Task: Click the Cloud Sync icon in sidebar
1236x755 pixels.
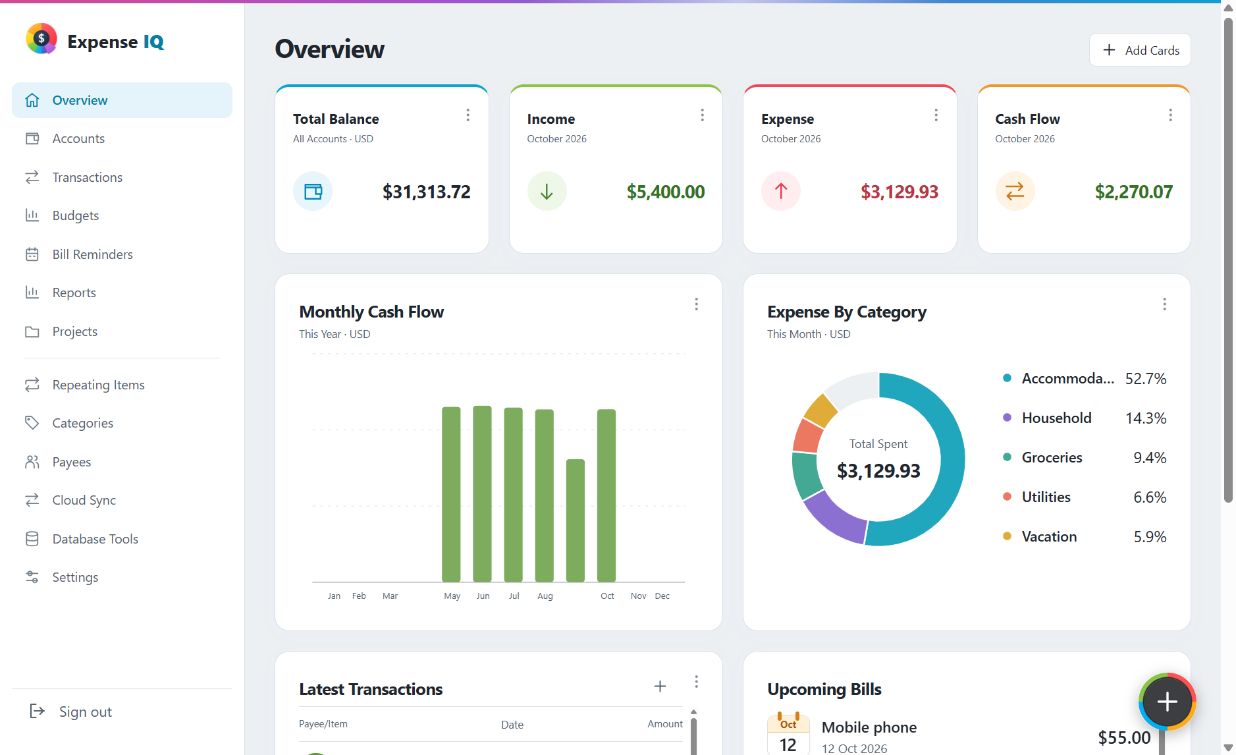Action: [32, 500]
